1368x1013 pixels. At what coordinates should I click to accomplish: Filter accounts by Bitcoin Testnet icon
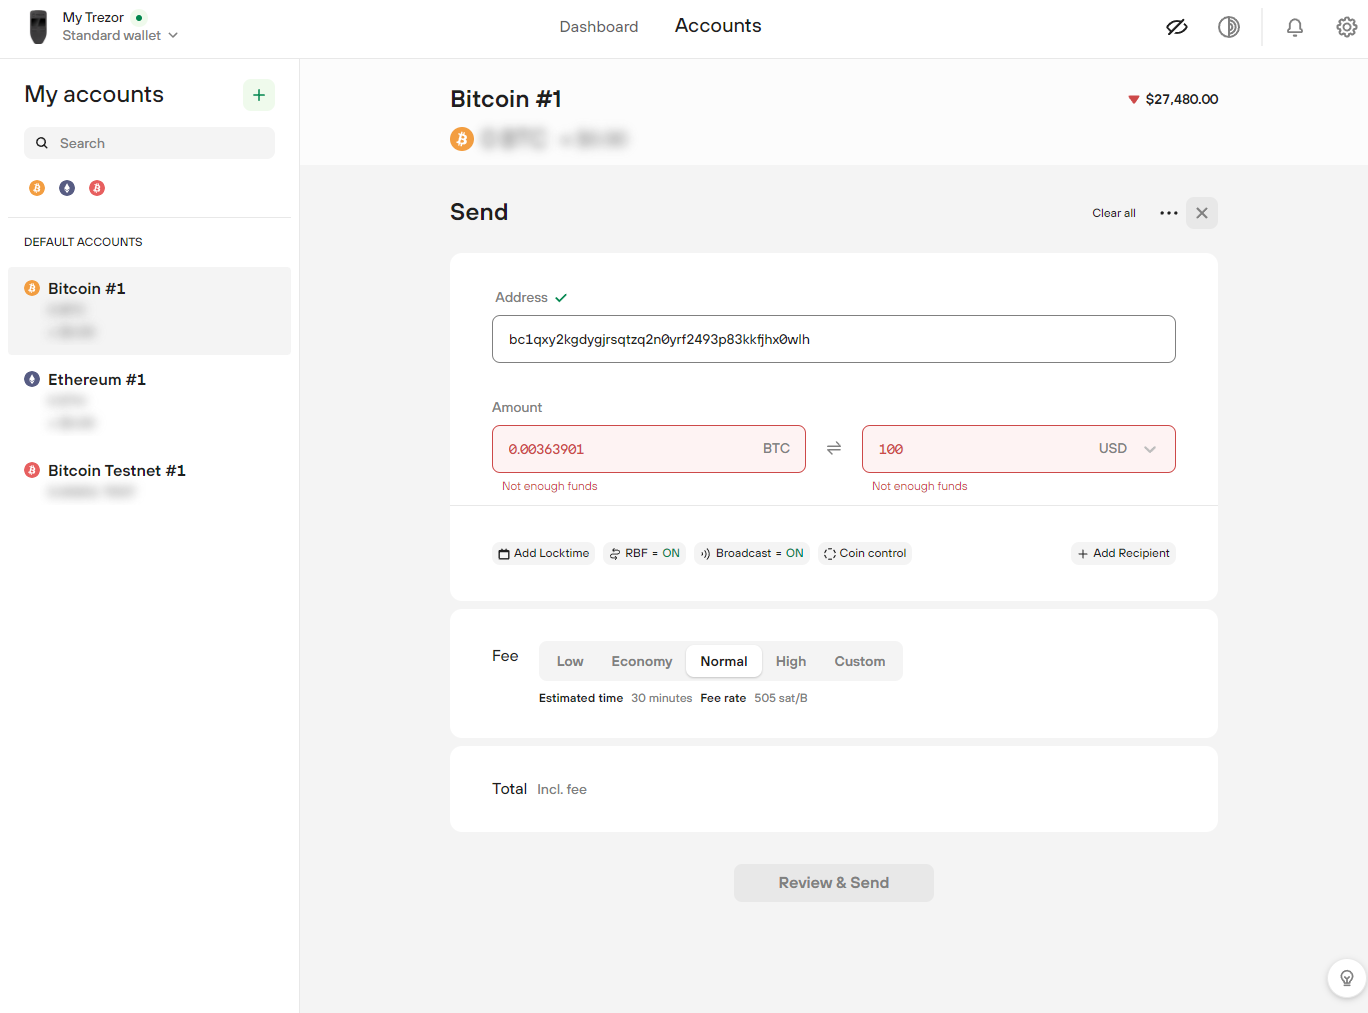tap(97, 188)
